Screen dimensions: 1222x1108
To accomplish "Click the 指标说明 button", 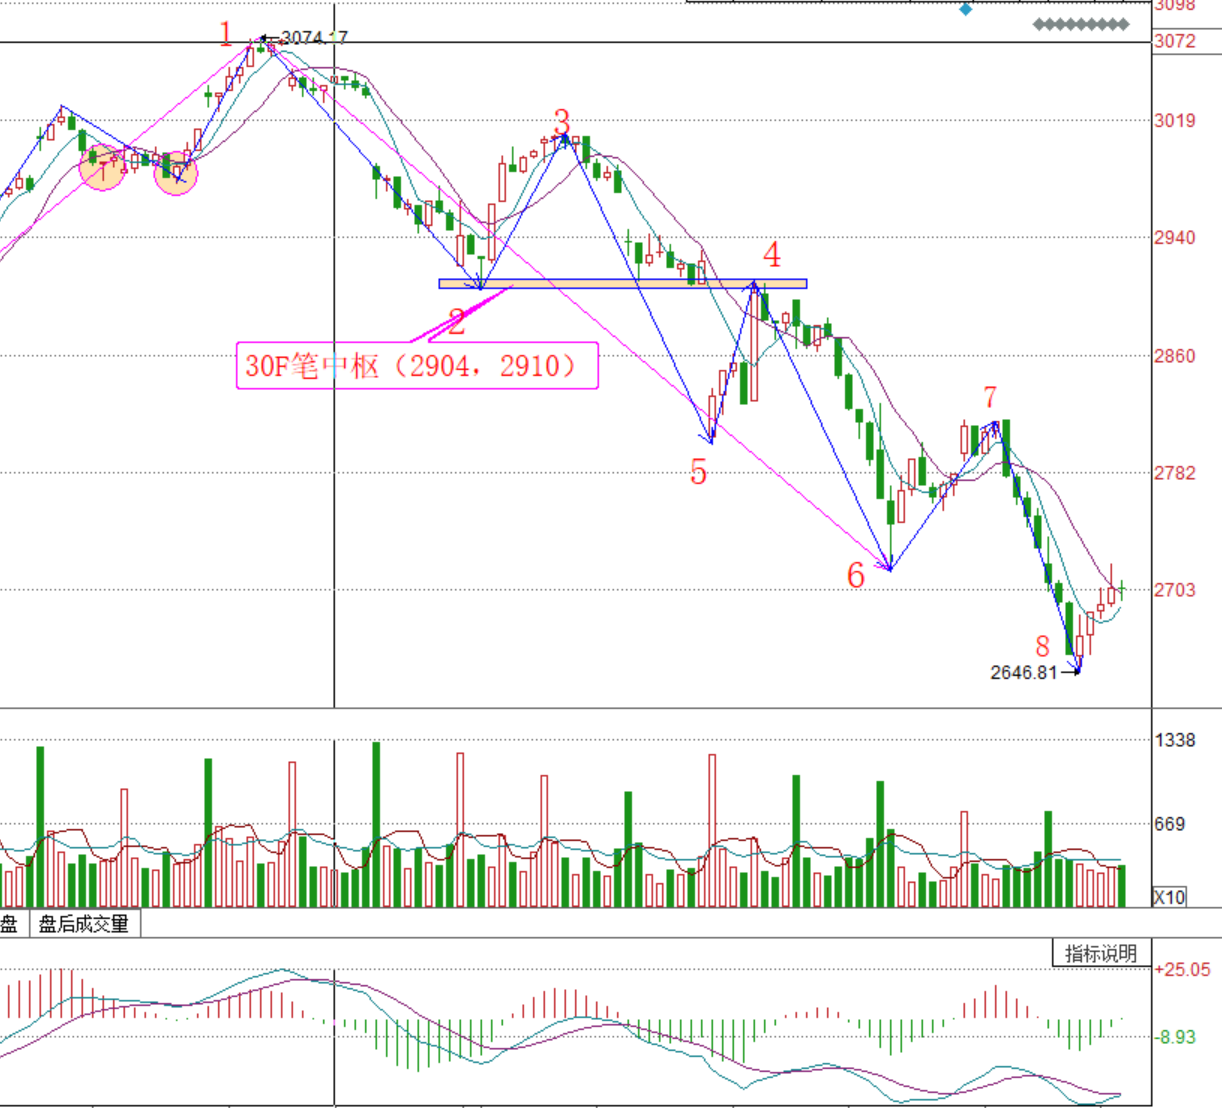I will pos(1101,953).
